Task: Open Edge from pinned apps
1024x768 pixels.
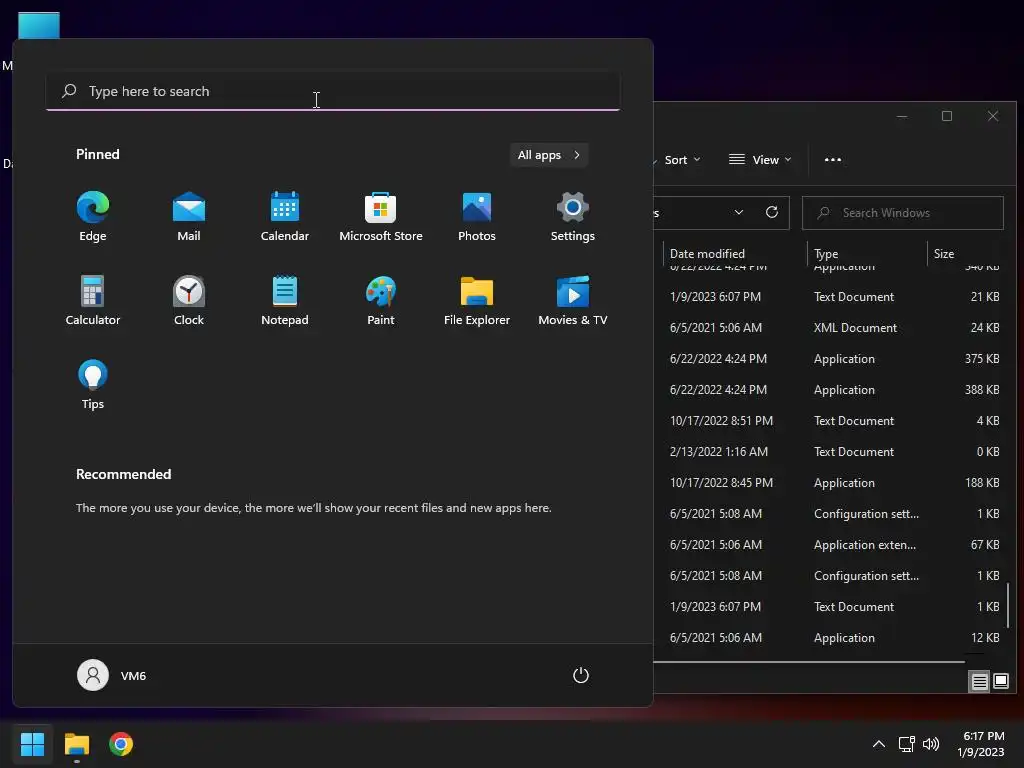Action: (93, 217)
